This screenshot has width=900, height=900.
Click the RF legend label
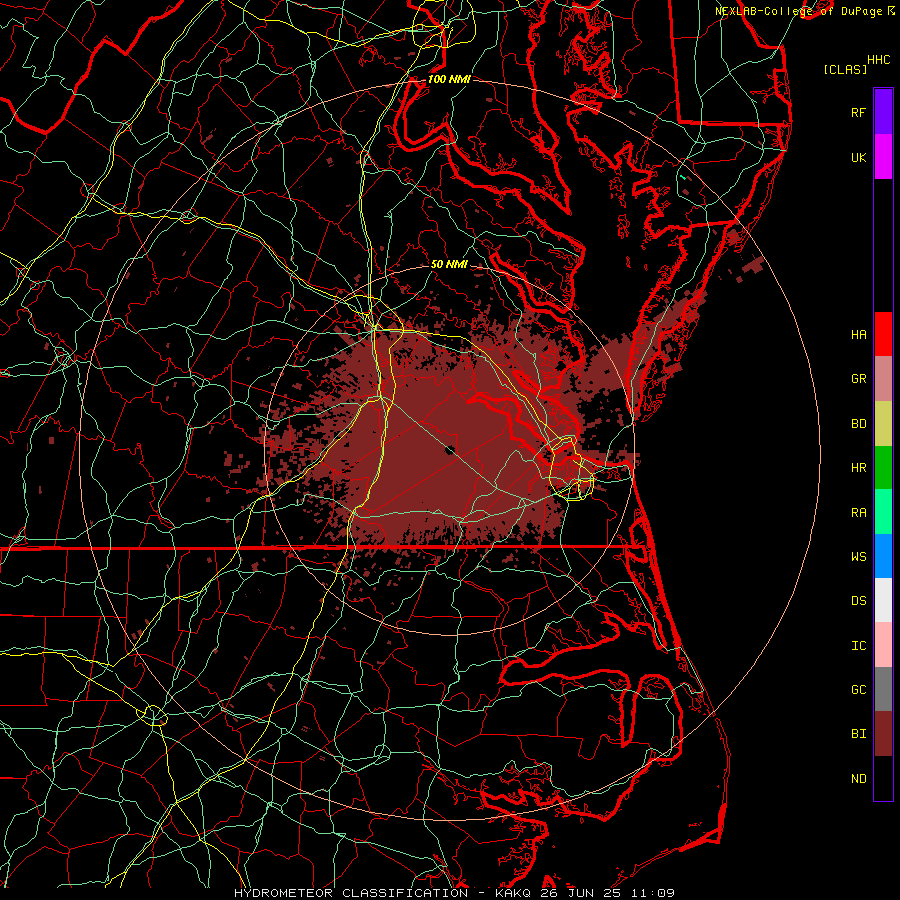pyautogui.click(x=859, y=113)
